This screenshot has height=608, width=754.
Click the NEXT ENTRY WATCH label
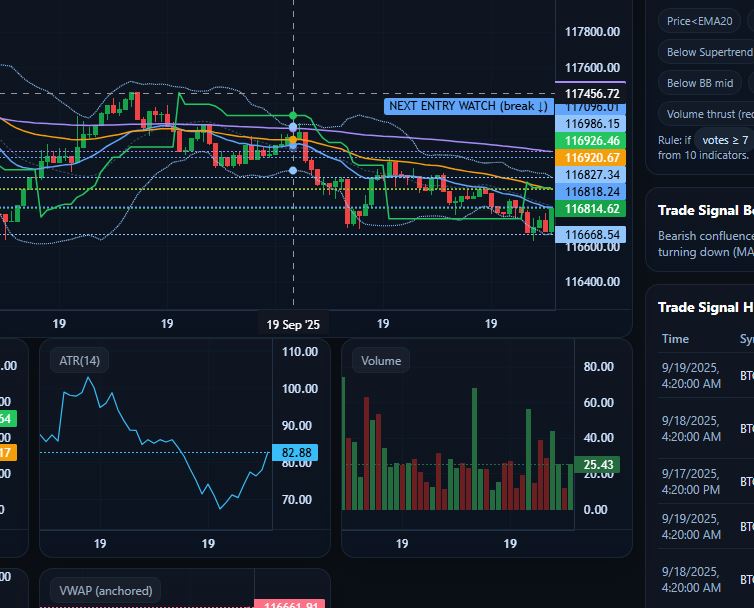[468, 106]
